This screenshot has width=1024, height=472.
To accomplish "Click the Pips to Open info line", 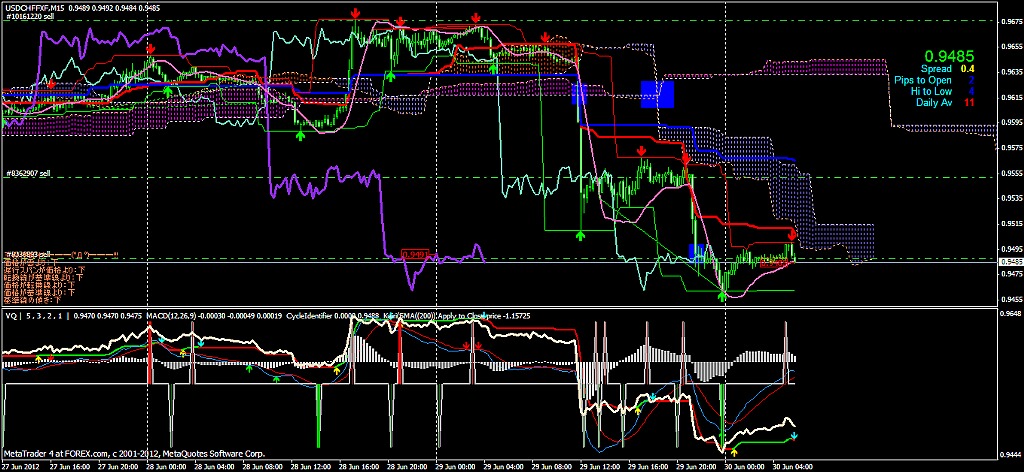I will point(935,80).
